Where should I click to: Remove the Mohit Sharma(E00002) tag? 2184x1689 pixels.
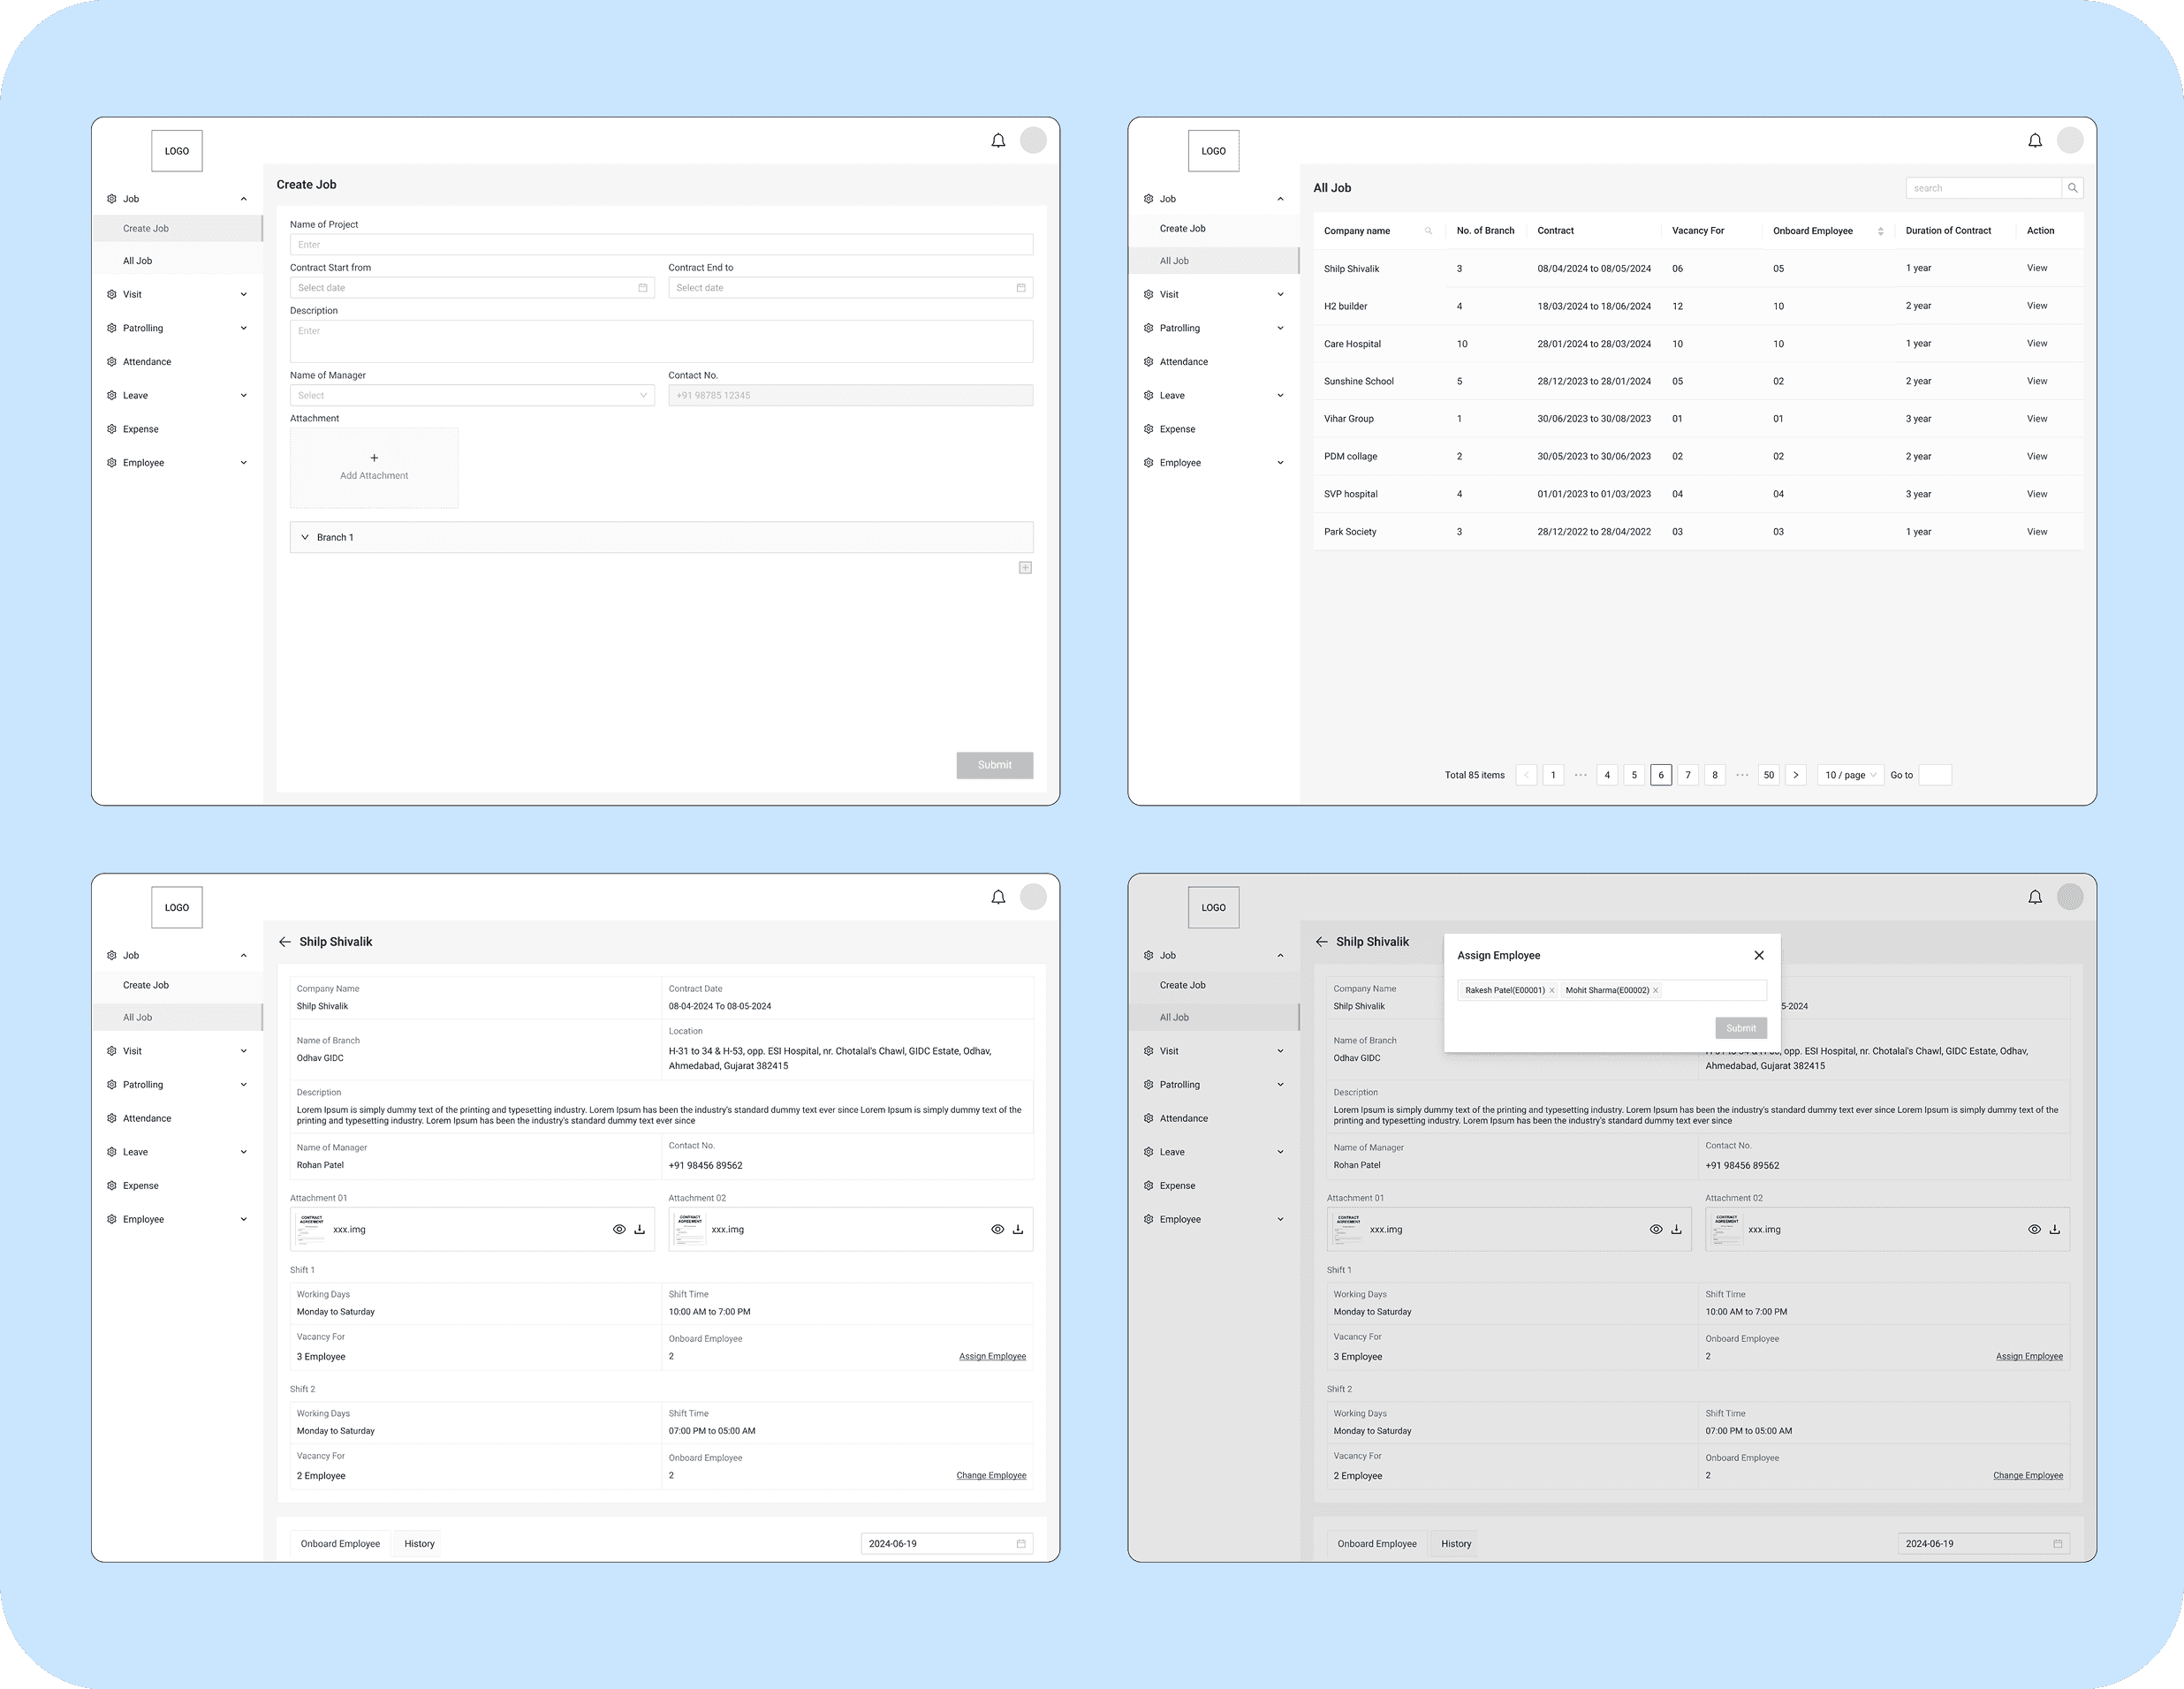click(x=1656, y=991)
